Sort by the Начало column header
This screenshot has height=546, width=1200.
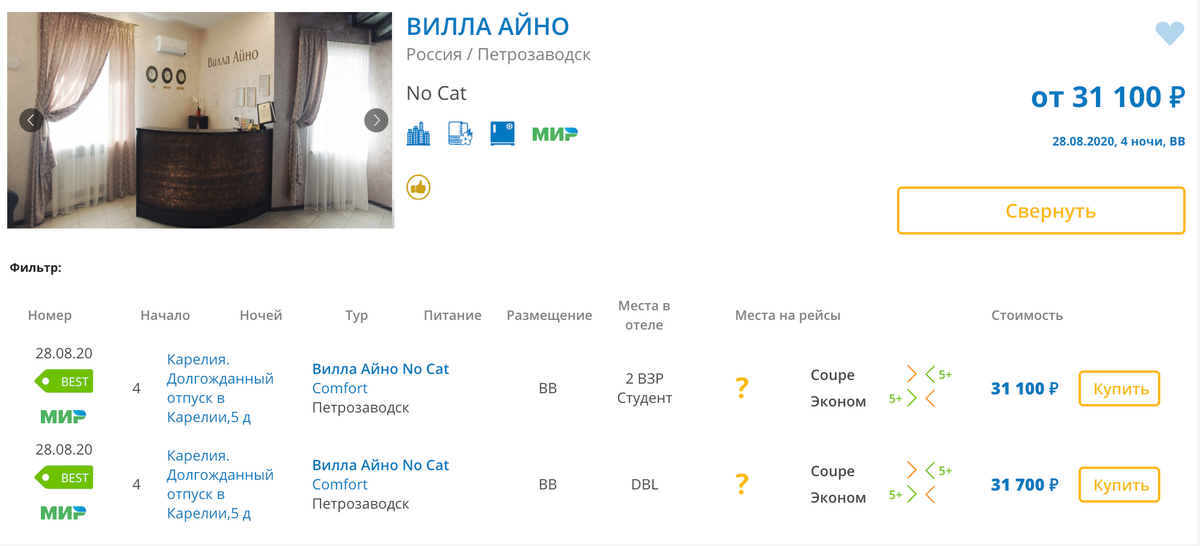[165, 315]
